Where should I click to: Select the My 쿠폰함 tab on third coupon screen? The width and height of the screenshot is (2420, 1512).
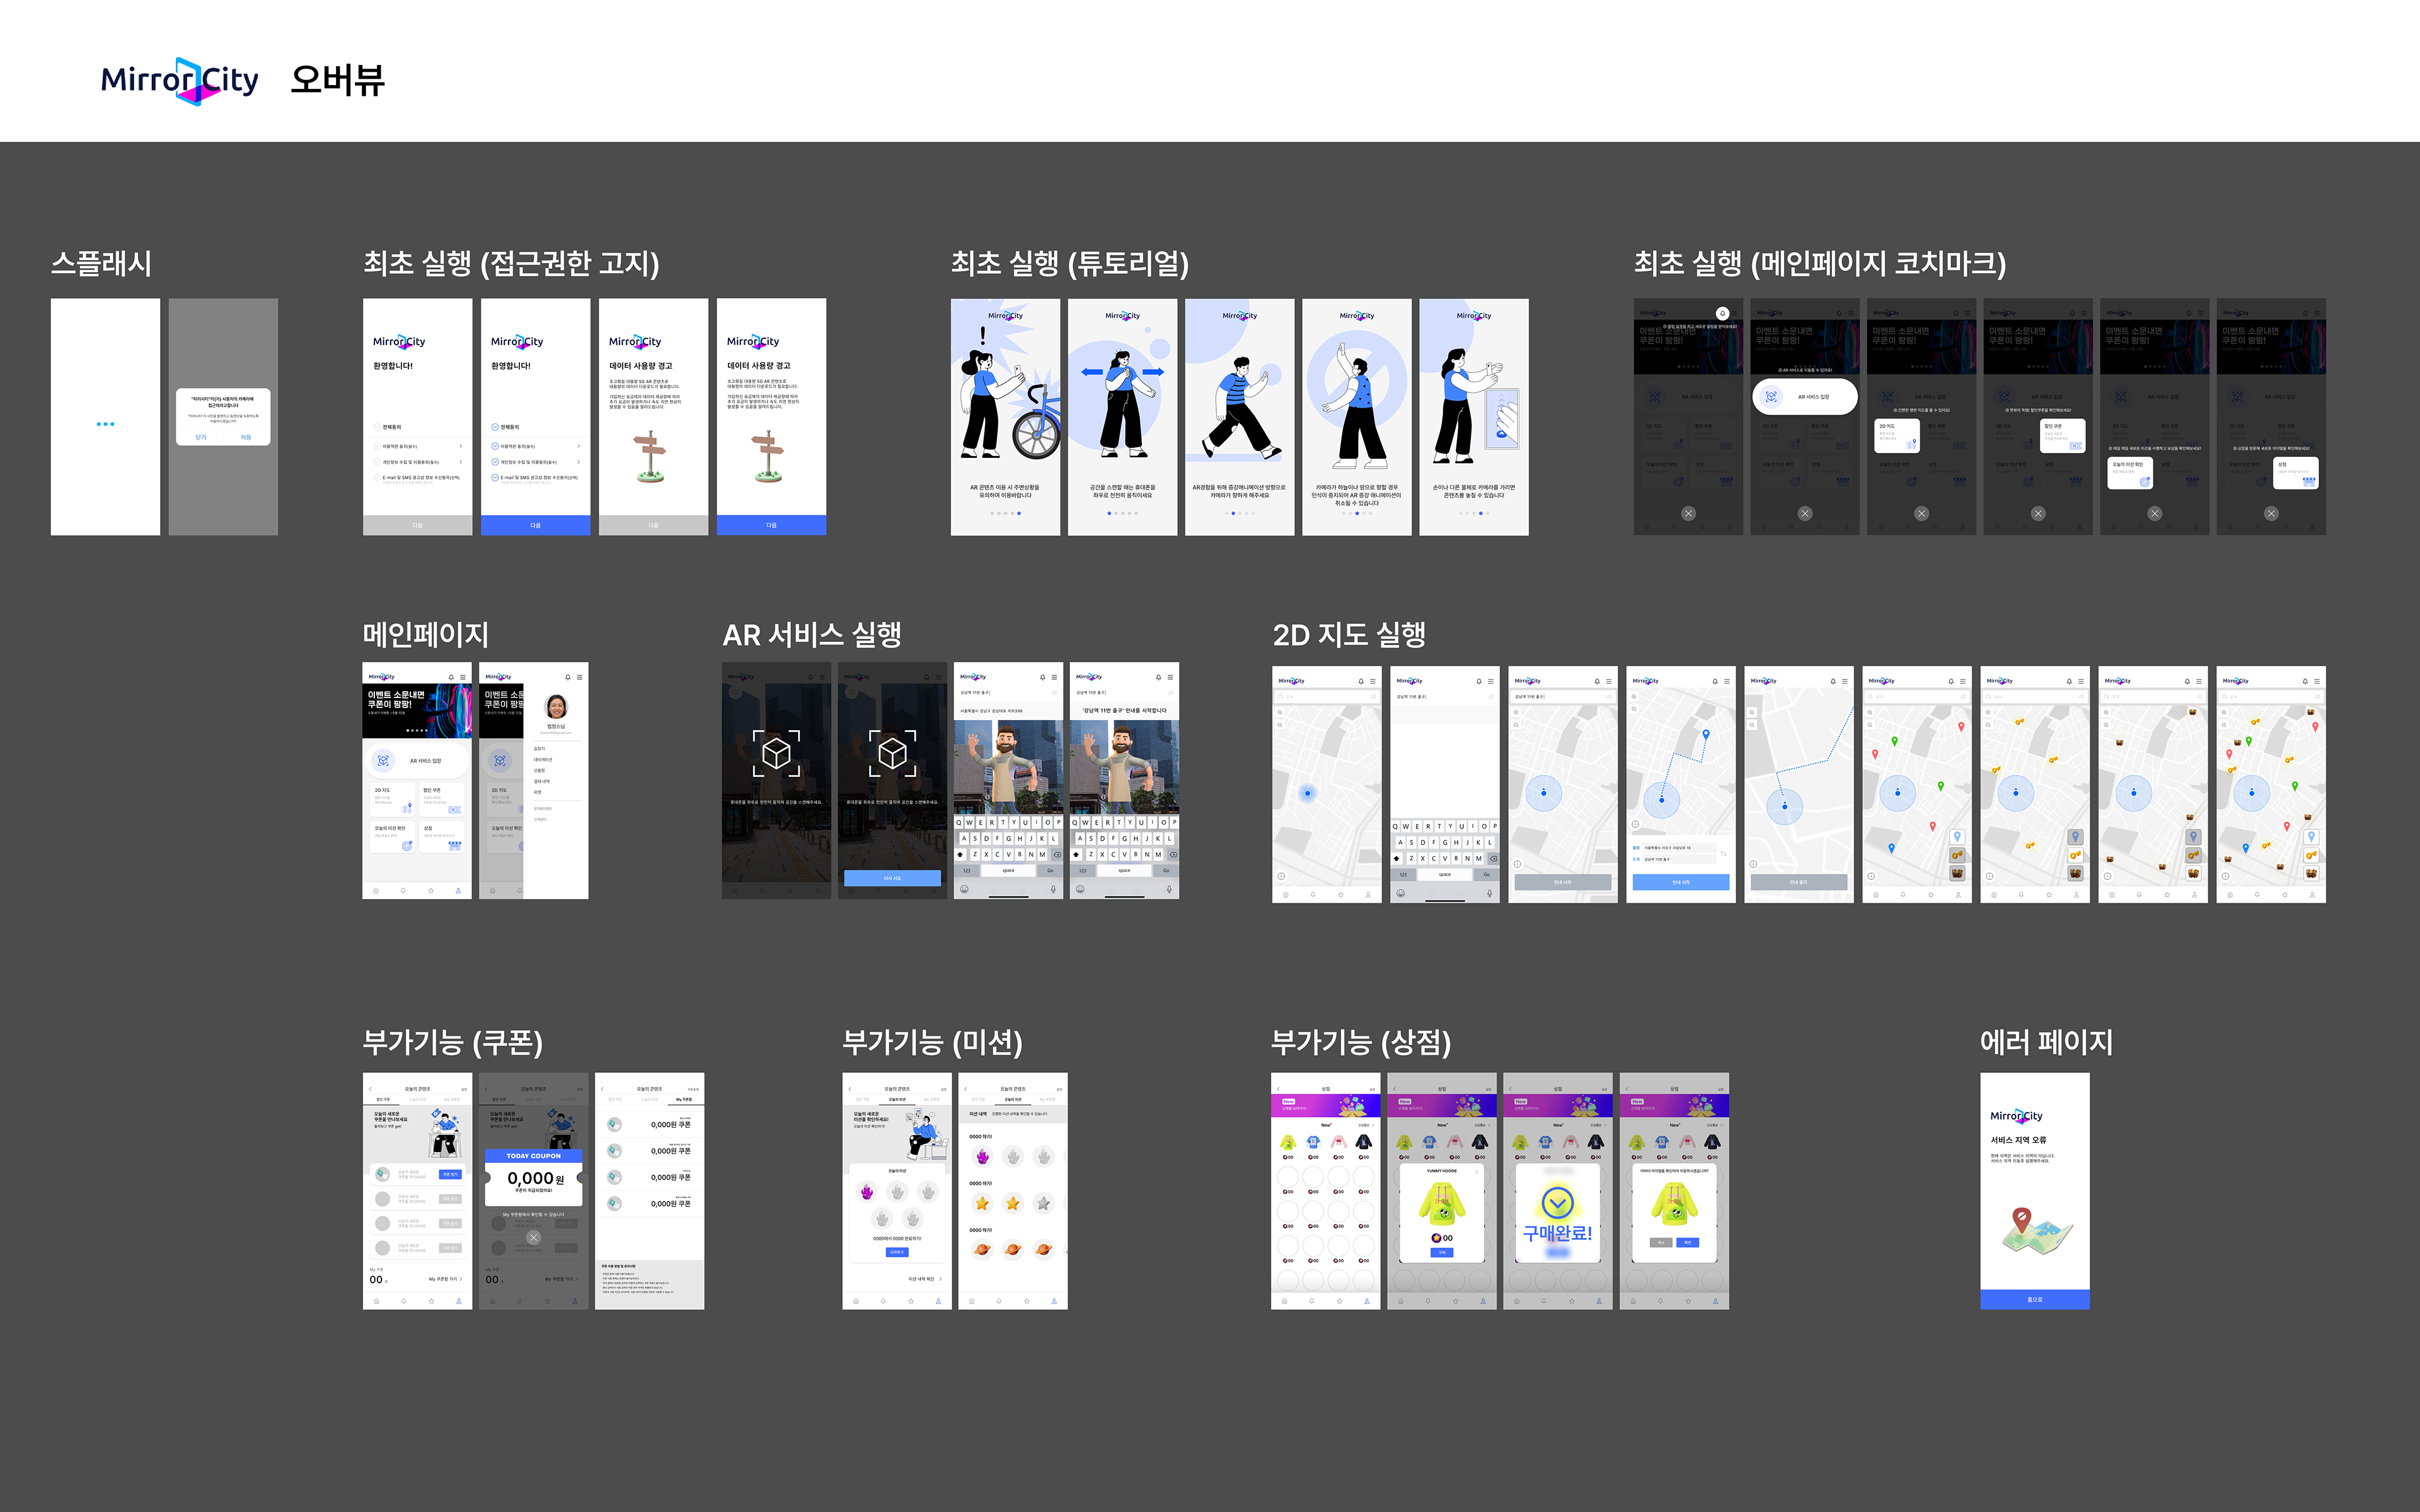684,1100
